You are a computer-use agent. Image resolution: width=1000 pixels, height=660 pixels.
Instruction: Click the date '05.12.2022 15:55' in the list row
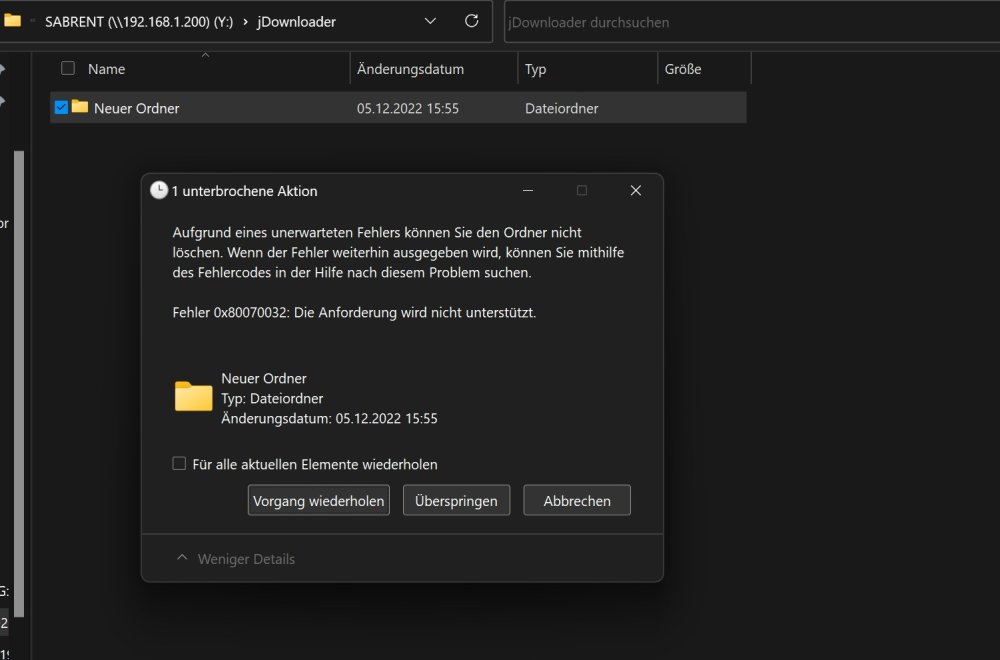(408, 108)
